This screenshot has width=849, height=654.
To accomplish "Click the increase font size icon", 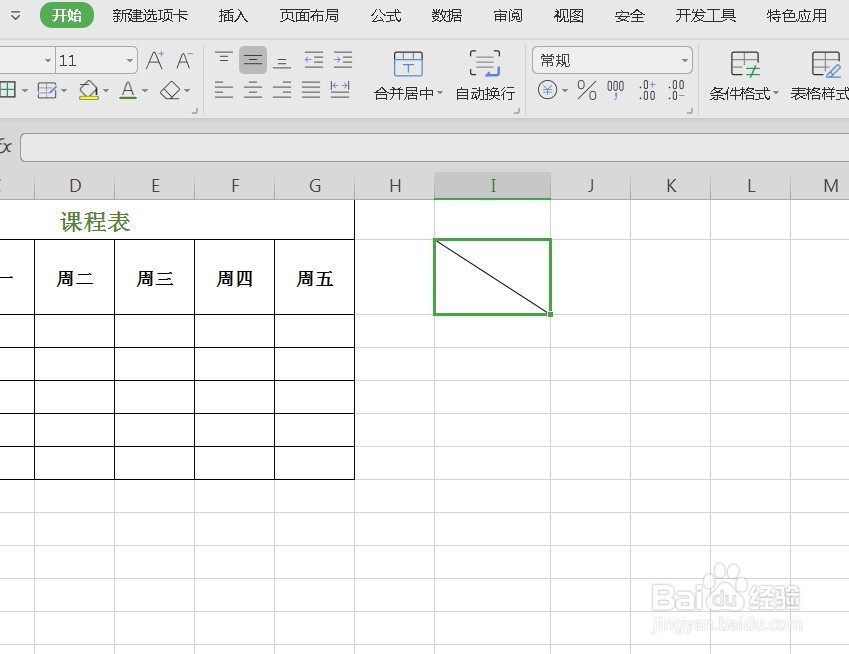I will click(153, 60).
